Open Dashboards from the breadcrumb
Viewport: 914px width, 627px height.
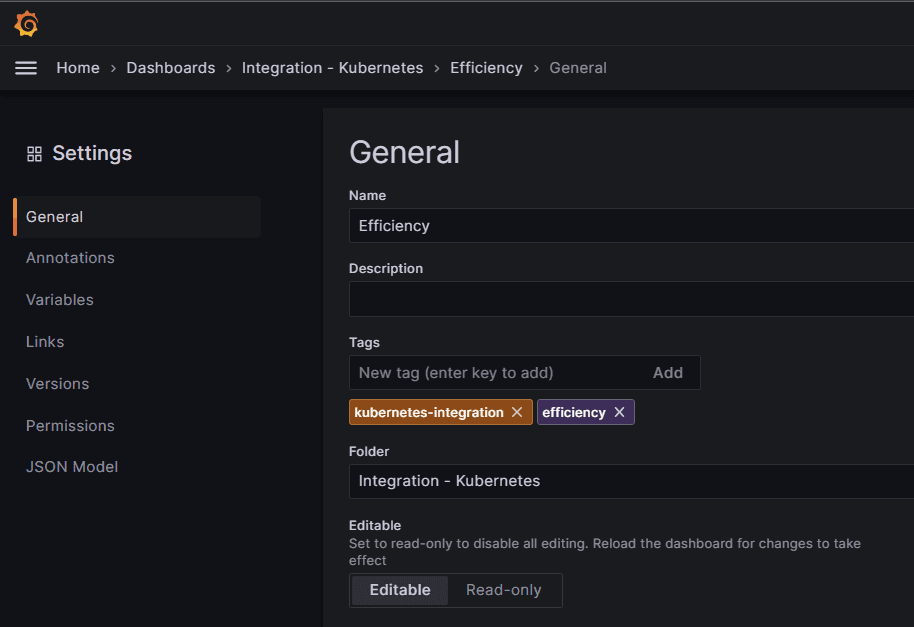tap(170, 67)
